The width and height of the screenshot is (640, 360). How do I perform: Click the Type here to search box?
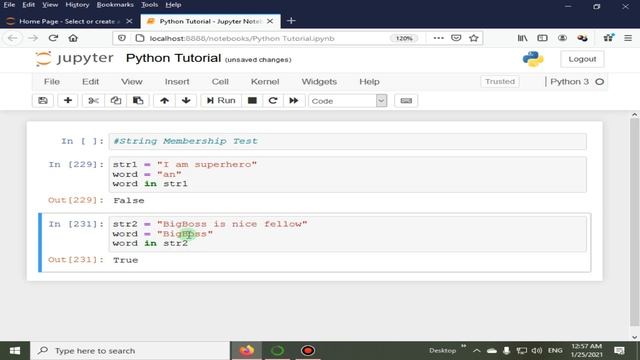tap(130, 351)
